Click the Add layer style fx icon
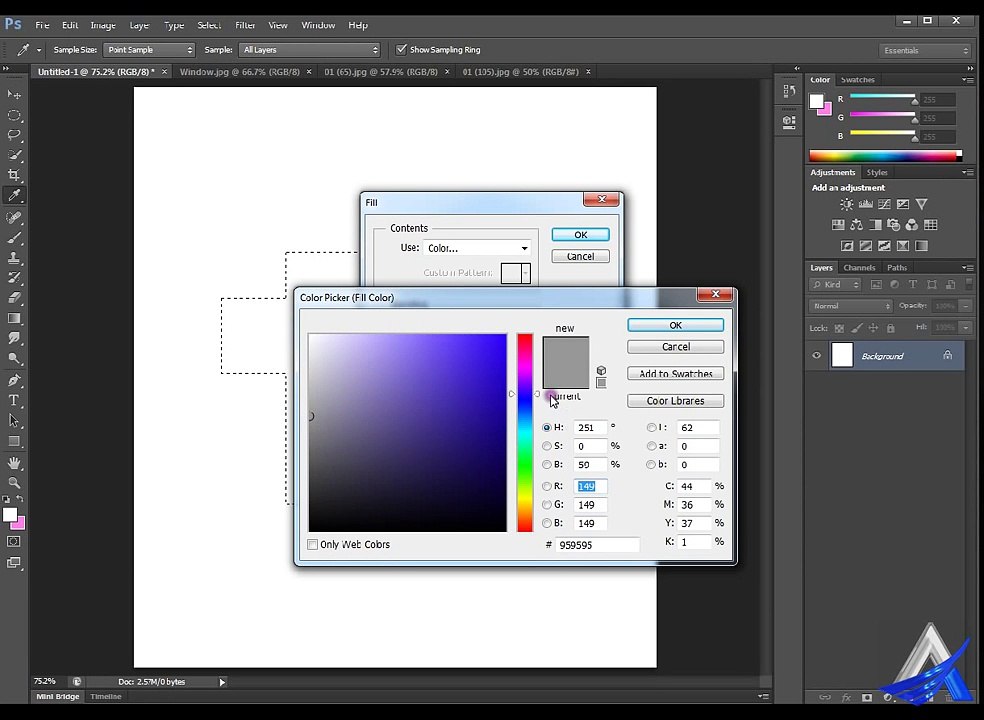This screenshot has width=984, height=720. 846,697
